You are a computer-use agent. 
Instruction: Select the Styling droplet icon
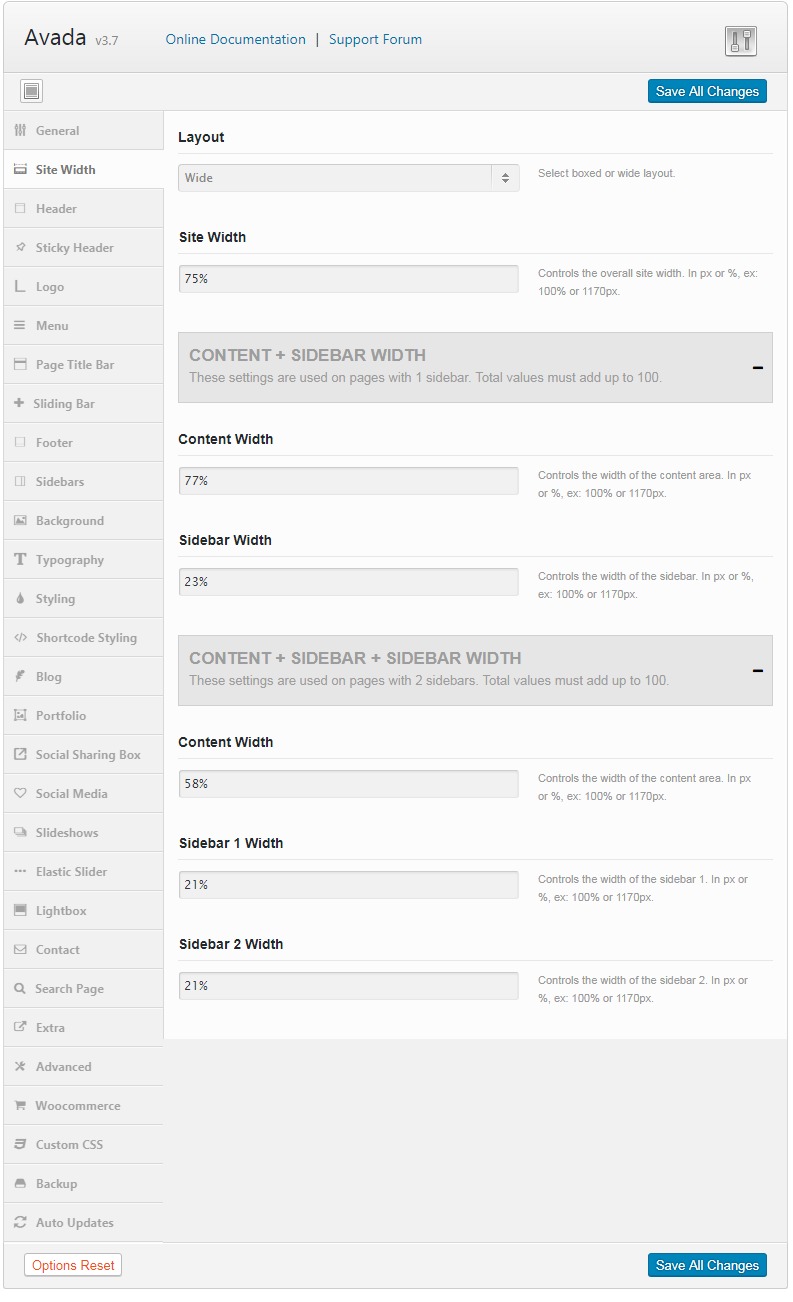(20, 599)
